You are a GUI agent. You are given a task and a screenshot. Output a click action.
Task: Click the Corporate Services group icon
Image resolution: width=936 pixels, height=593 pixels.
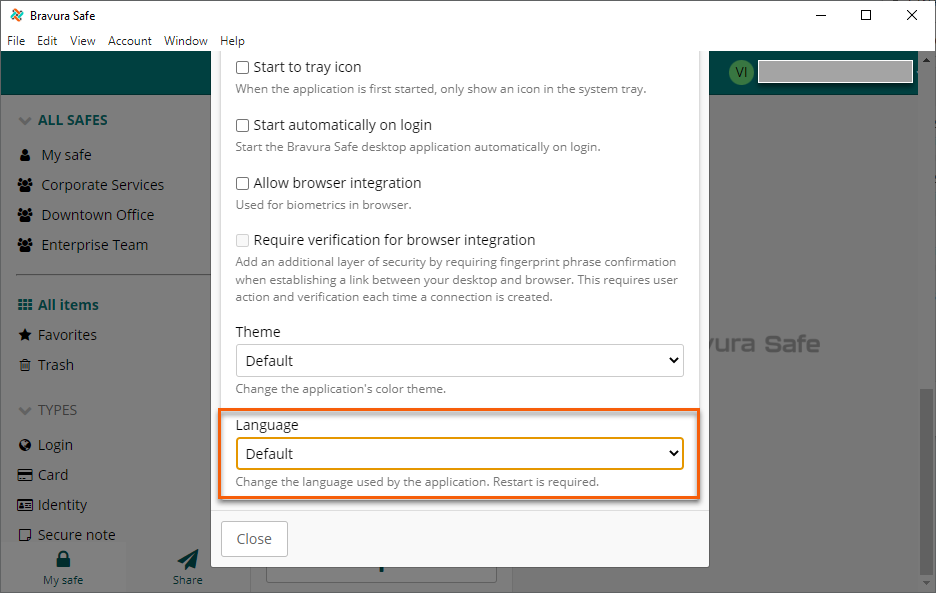(25, 185)
